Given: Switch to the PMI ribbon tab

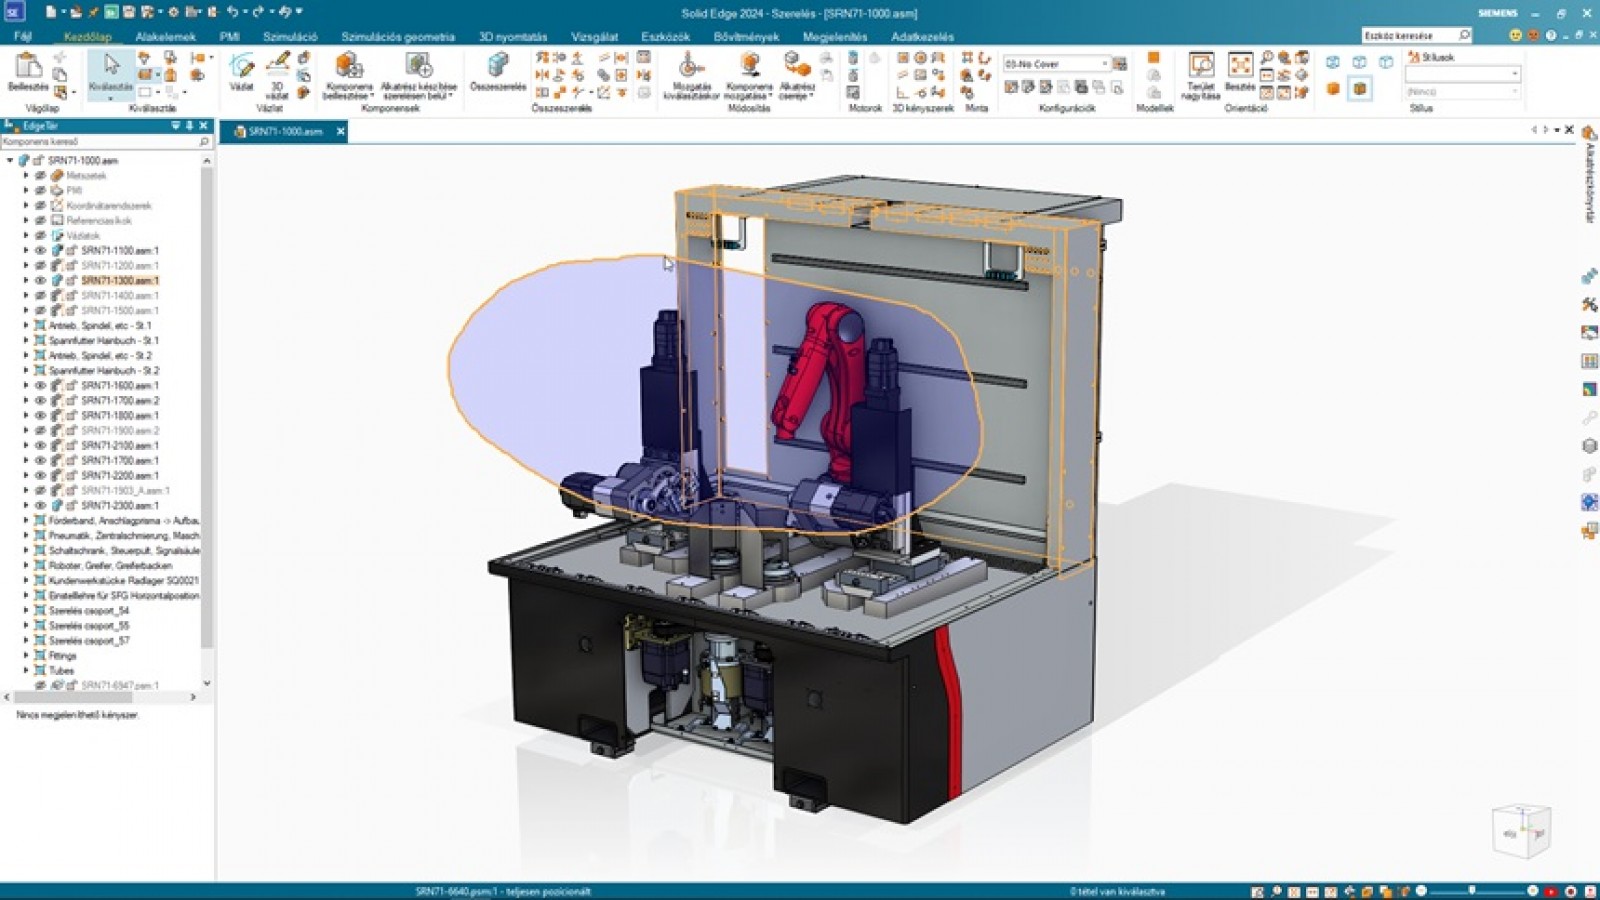Looking at the screenshot, I should click(229, 37).
